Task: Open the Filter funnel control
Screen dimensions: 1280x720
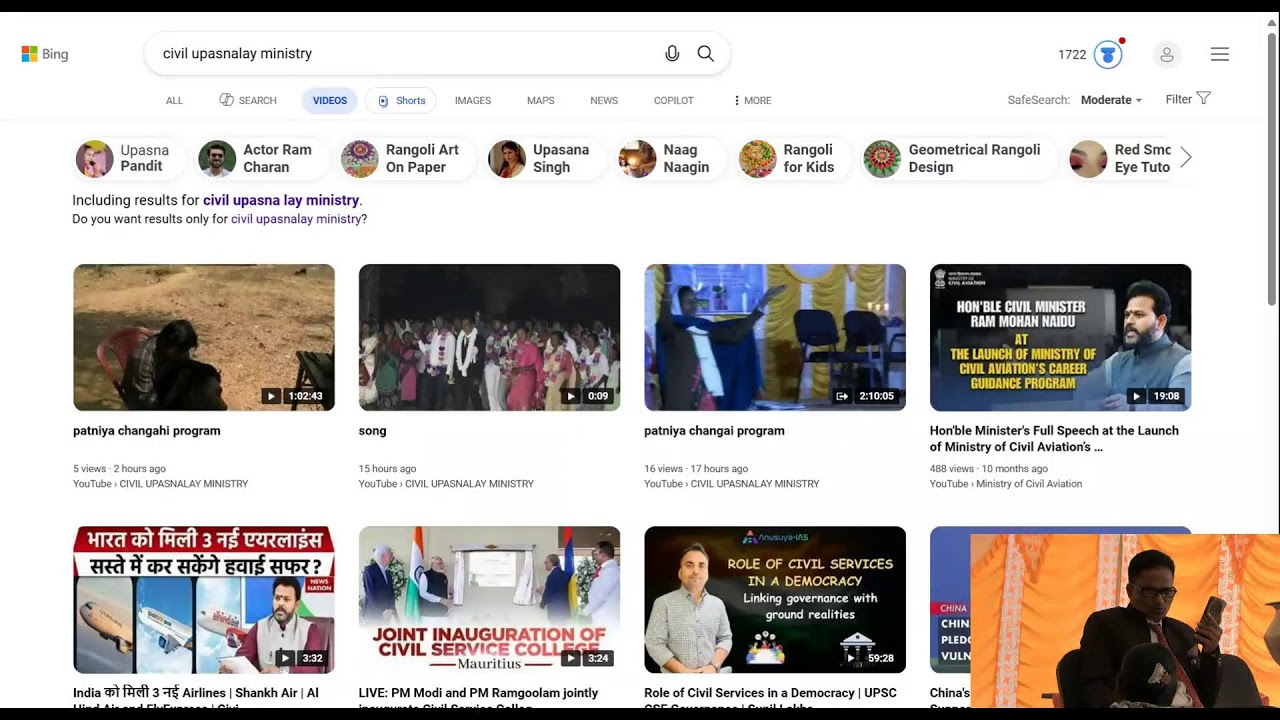Action: pos(1188,99)
